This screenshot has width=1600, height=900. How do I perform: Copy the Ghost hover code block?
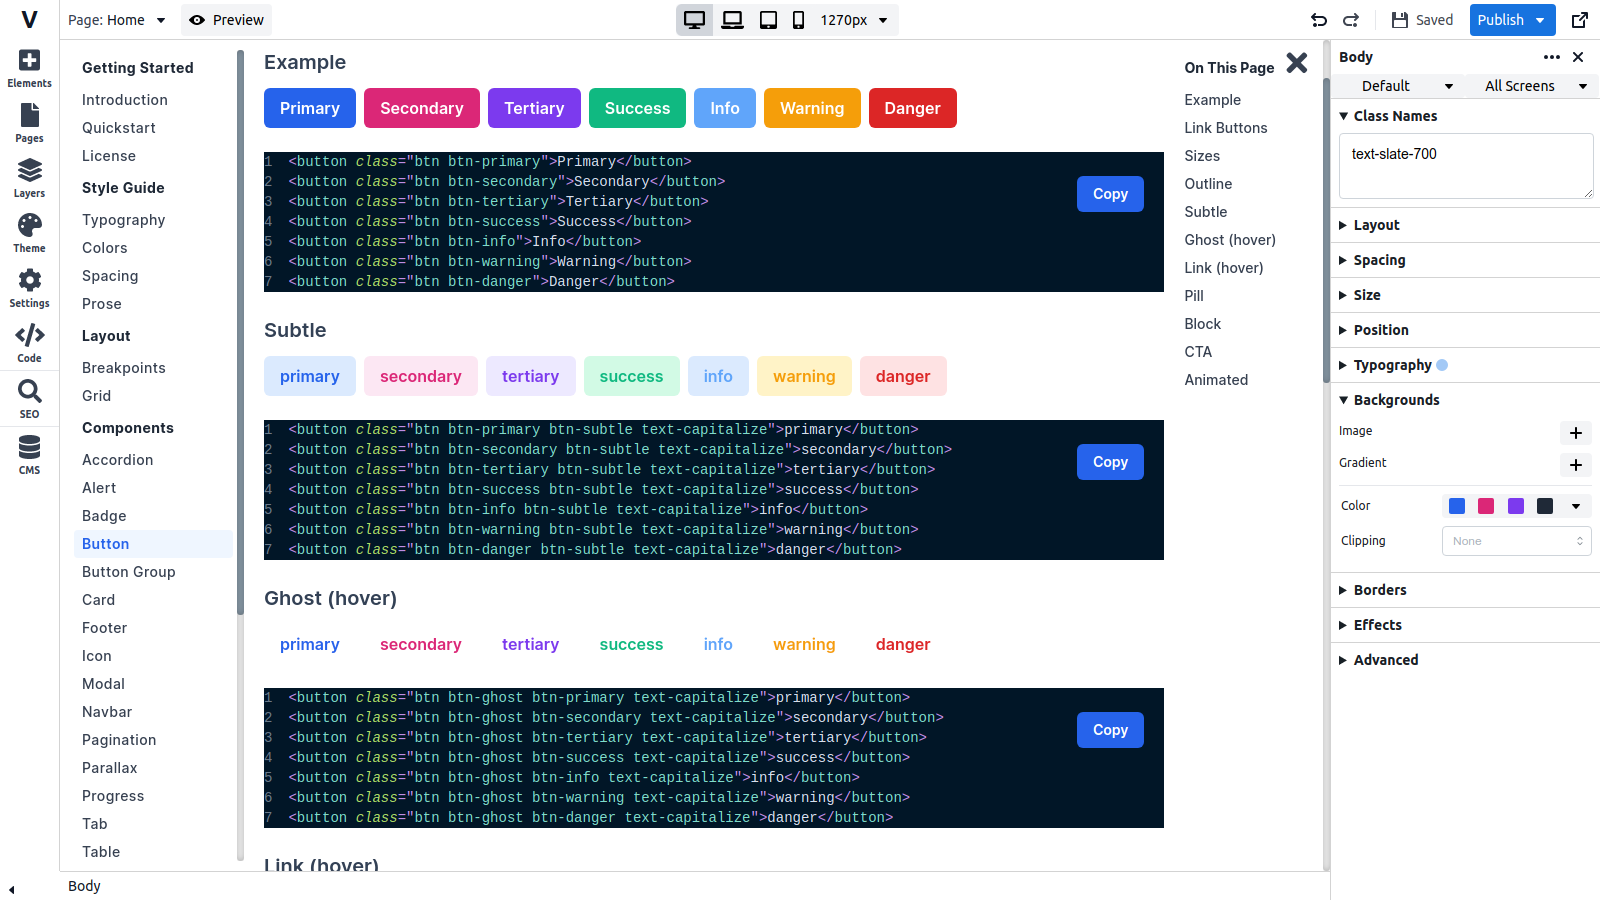(1110, 730)
